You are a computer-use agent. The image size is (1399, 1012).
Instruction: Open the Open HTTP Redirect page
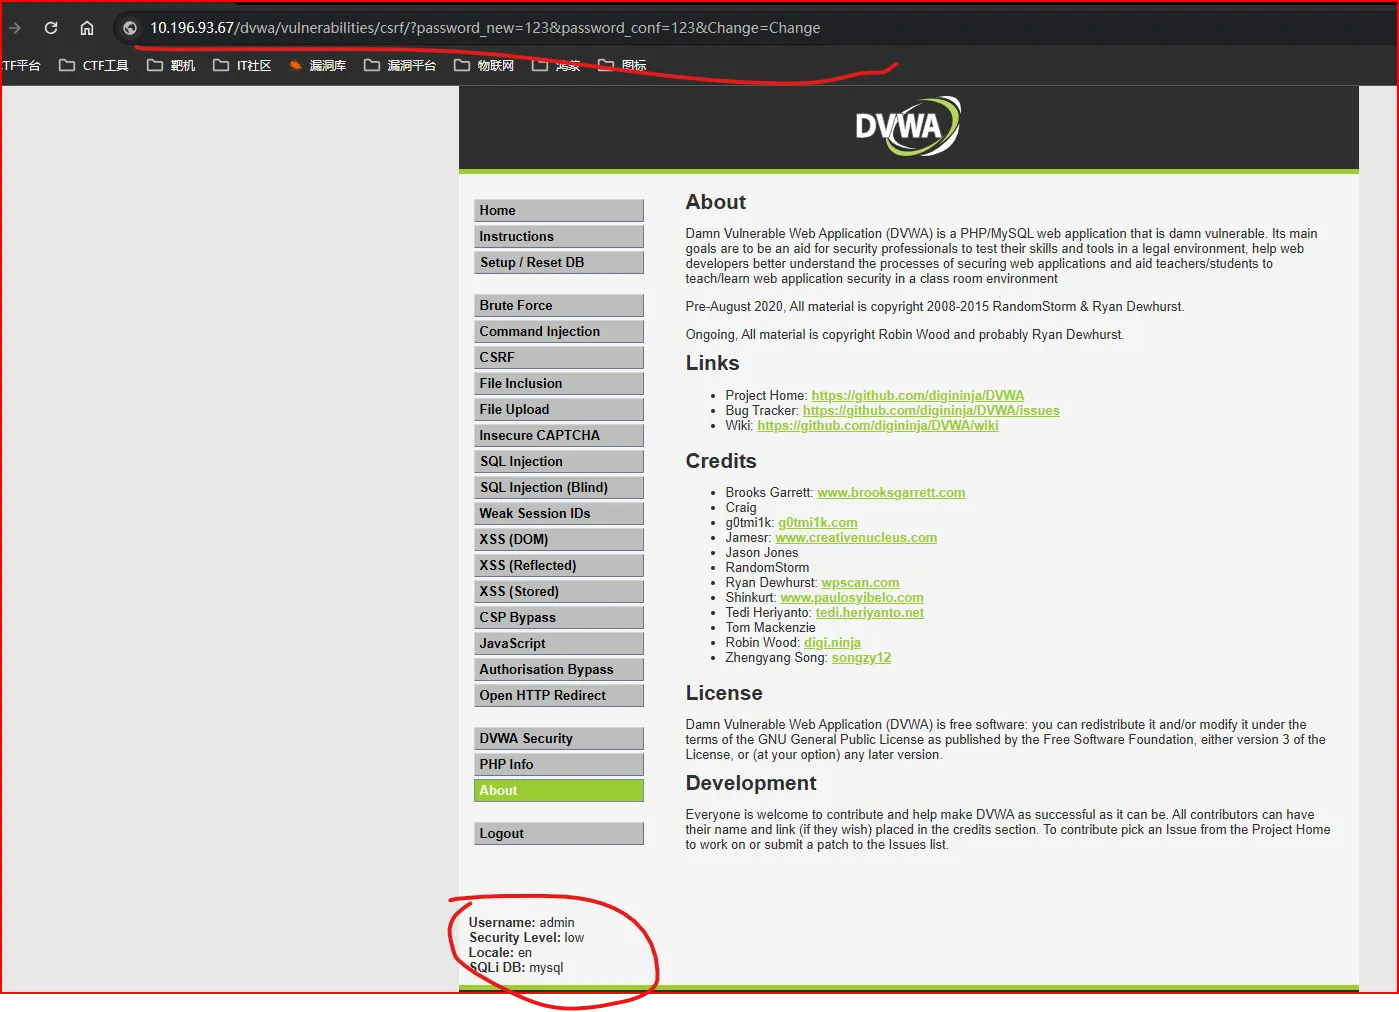pyautogui.click(x=558, y=695)
